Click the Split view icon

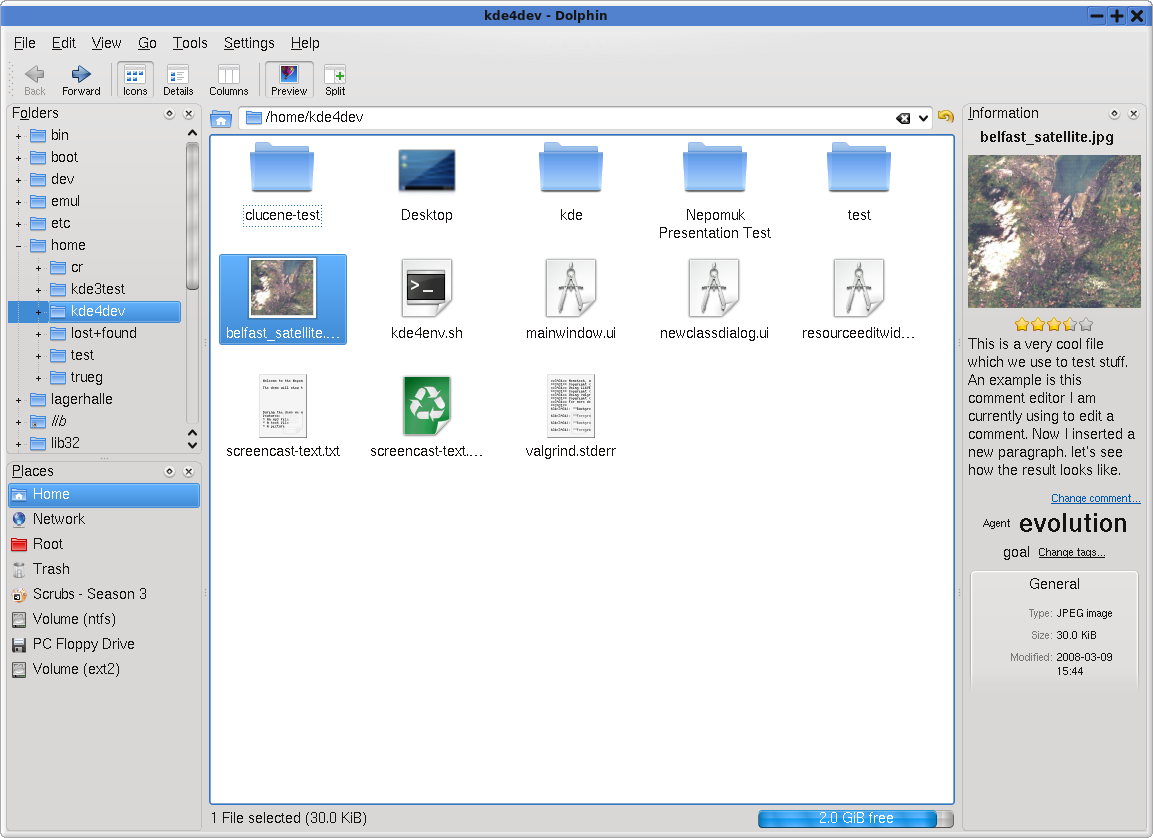pyautogui.click(x=335, y=75)
